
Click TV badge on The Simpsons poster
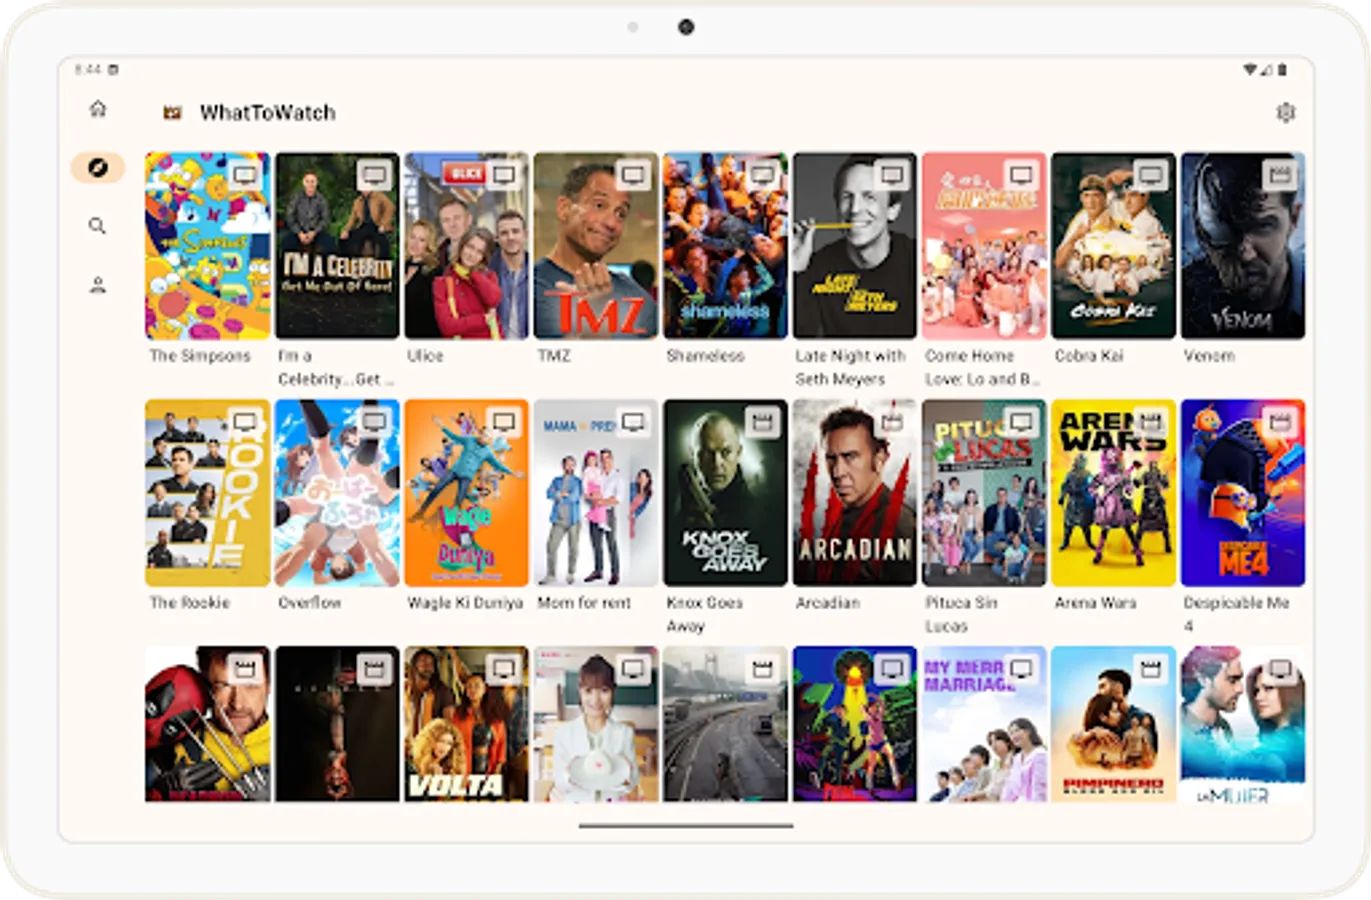coord(245,176)
